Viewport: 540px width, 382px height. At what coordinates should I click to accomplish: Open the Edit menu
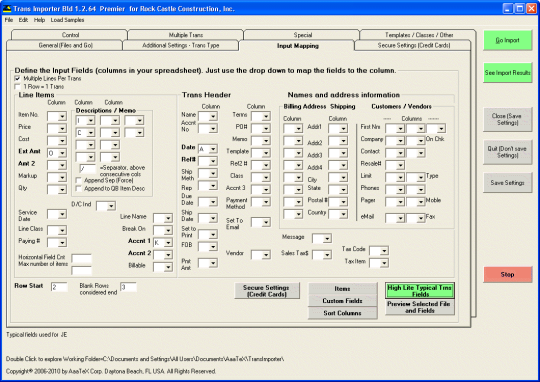point(23,20)
